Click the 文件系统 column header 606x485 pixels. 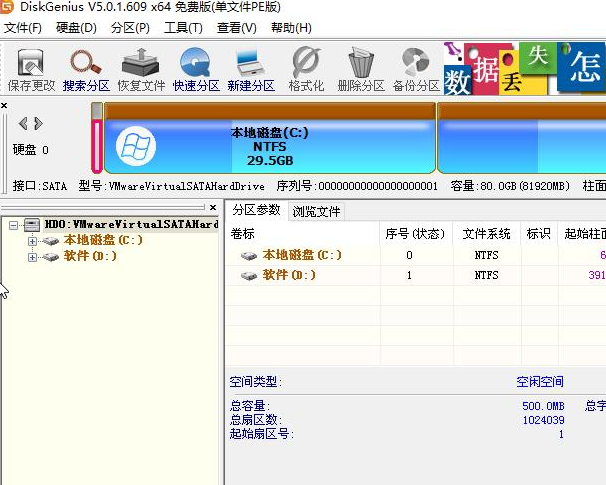pos(487,234)
